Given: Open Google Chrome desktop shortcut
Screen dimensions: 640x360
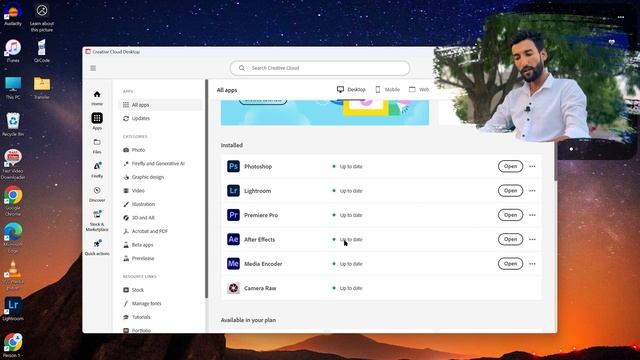Looking at the screenshot, I should coord(13,201).
